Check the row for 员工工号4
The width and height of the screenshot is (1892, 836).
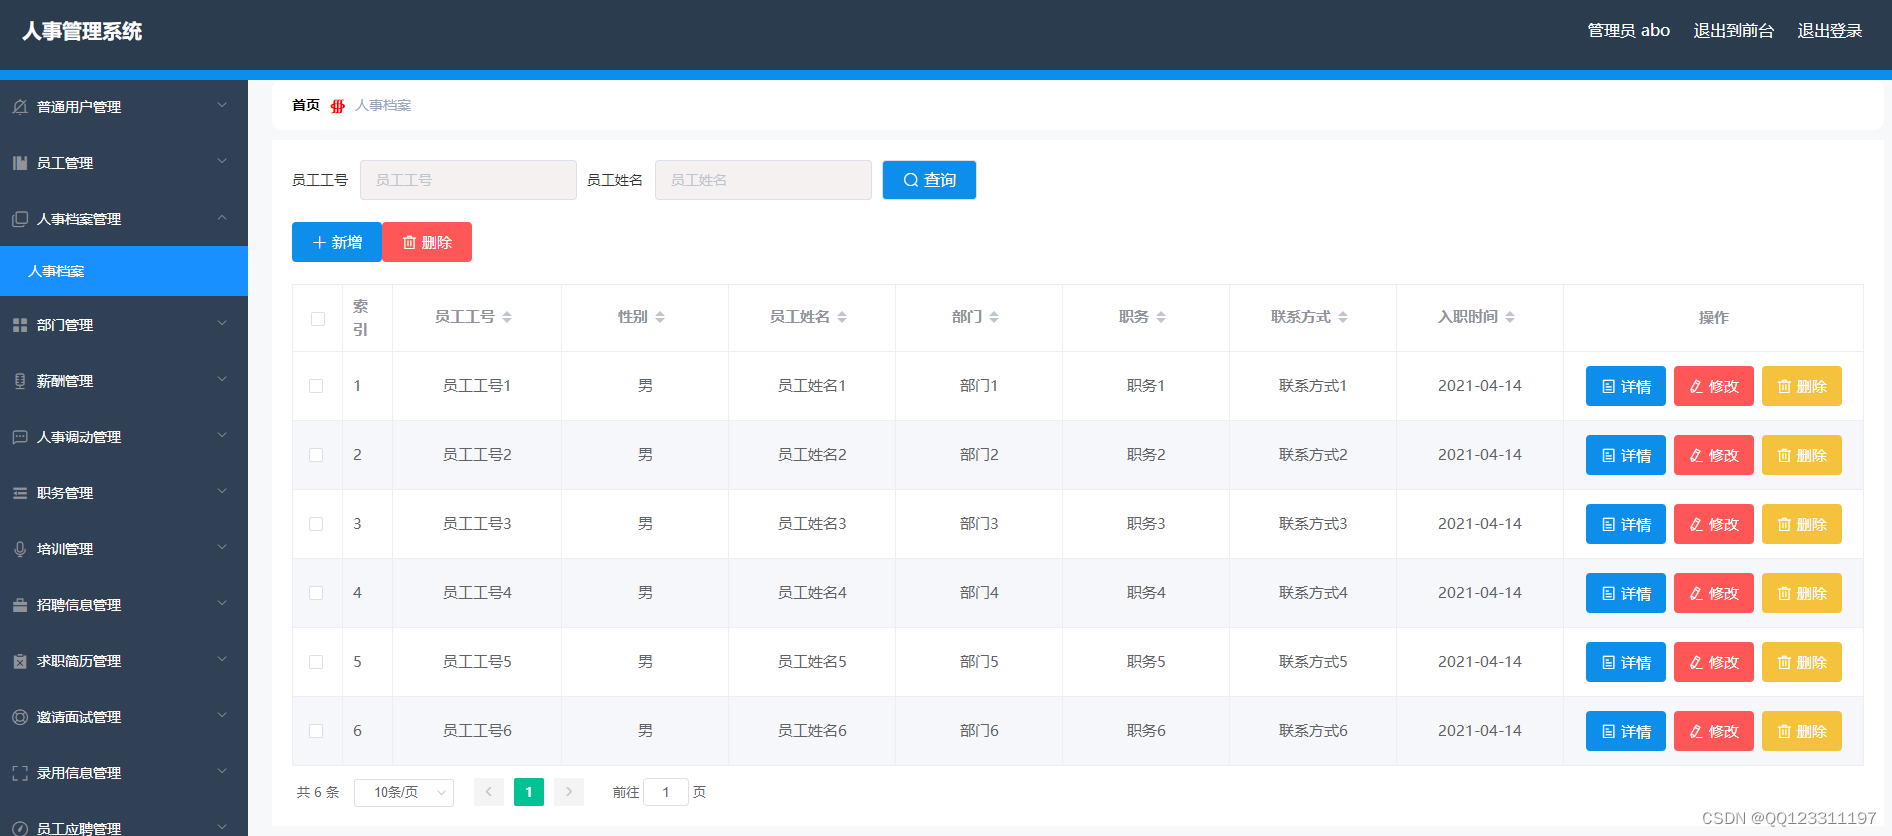(316, 593)
